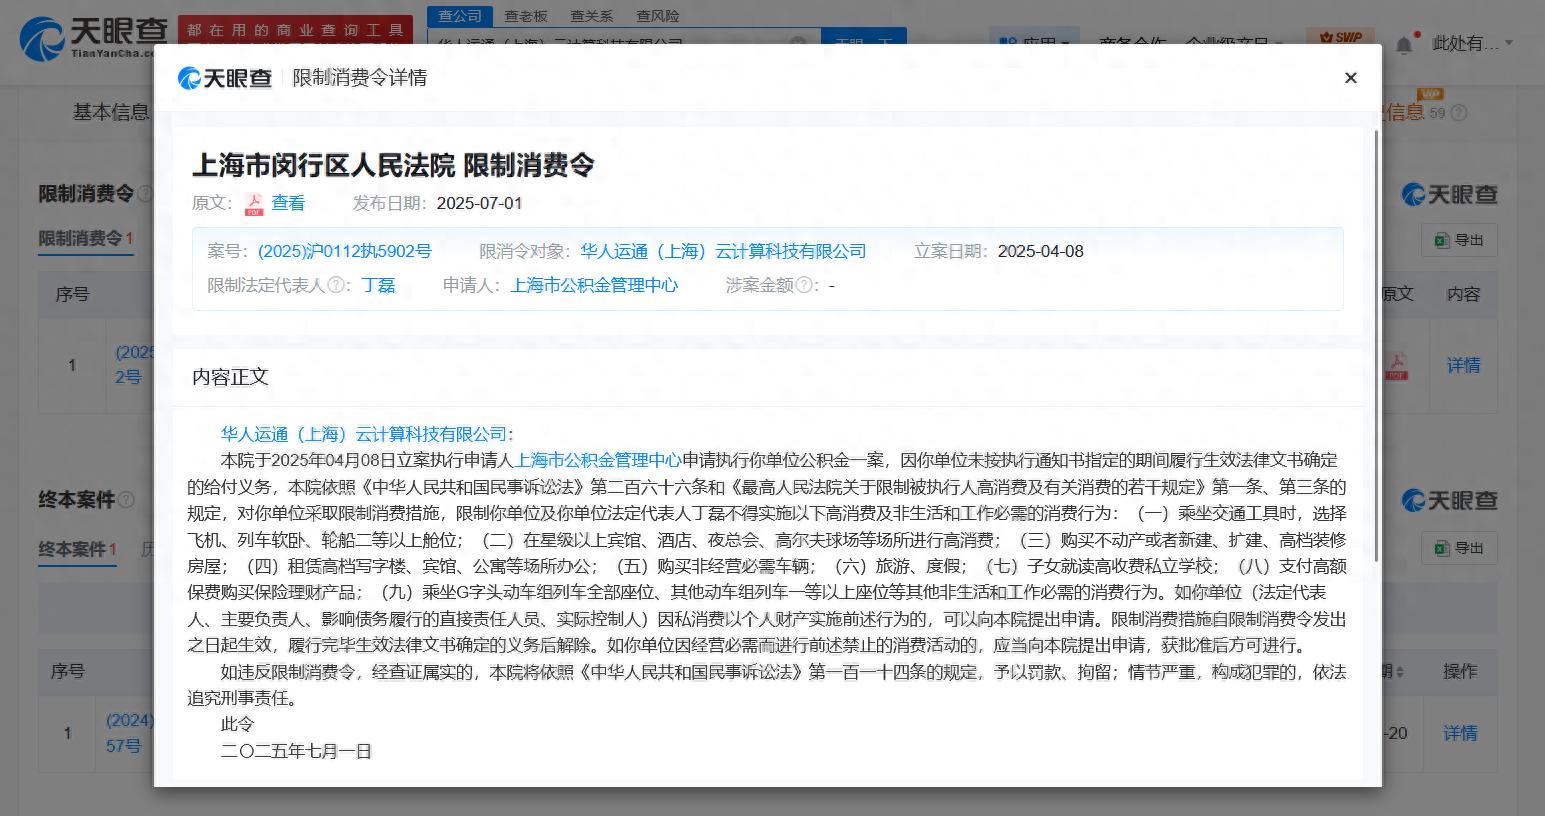The image size is (1545, 816).
Task: Open the SVIP badge in header
Action: tap(1339, 38)
